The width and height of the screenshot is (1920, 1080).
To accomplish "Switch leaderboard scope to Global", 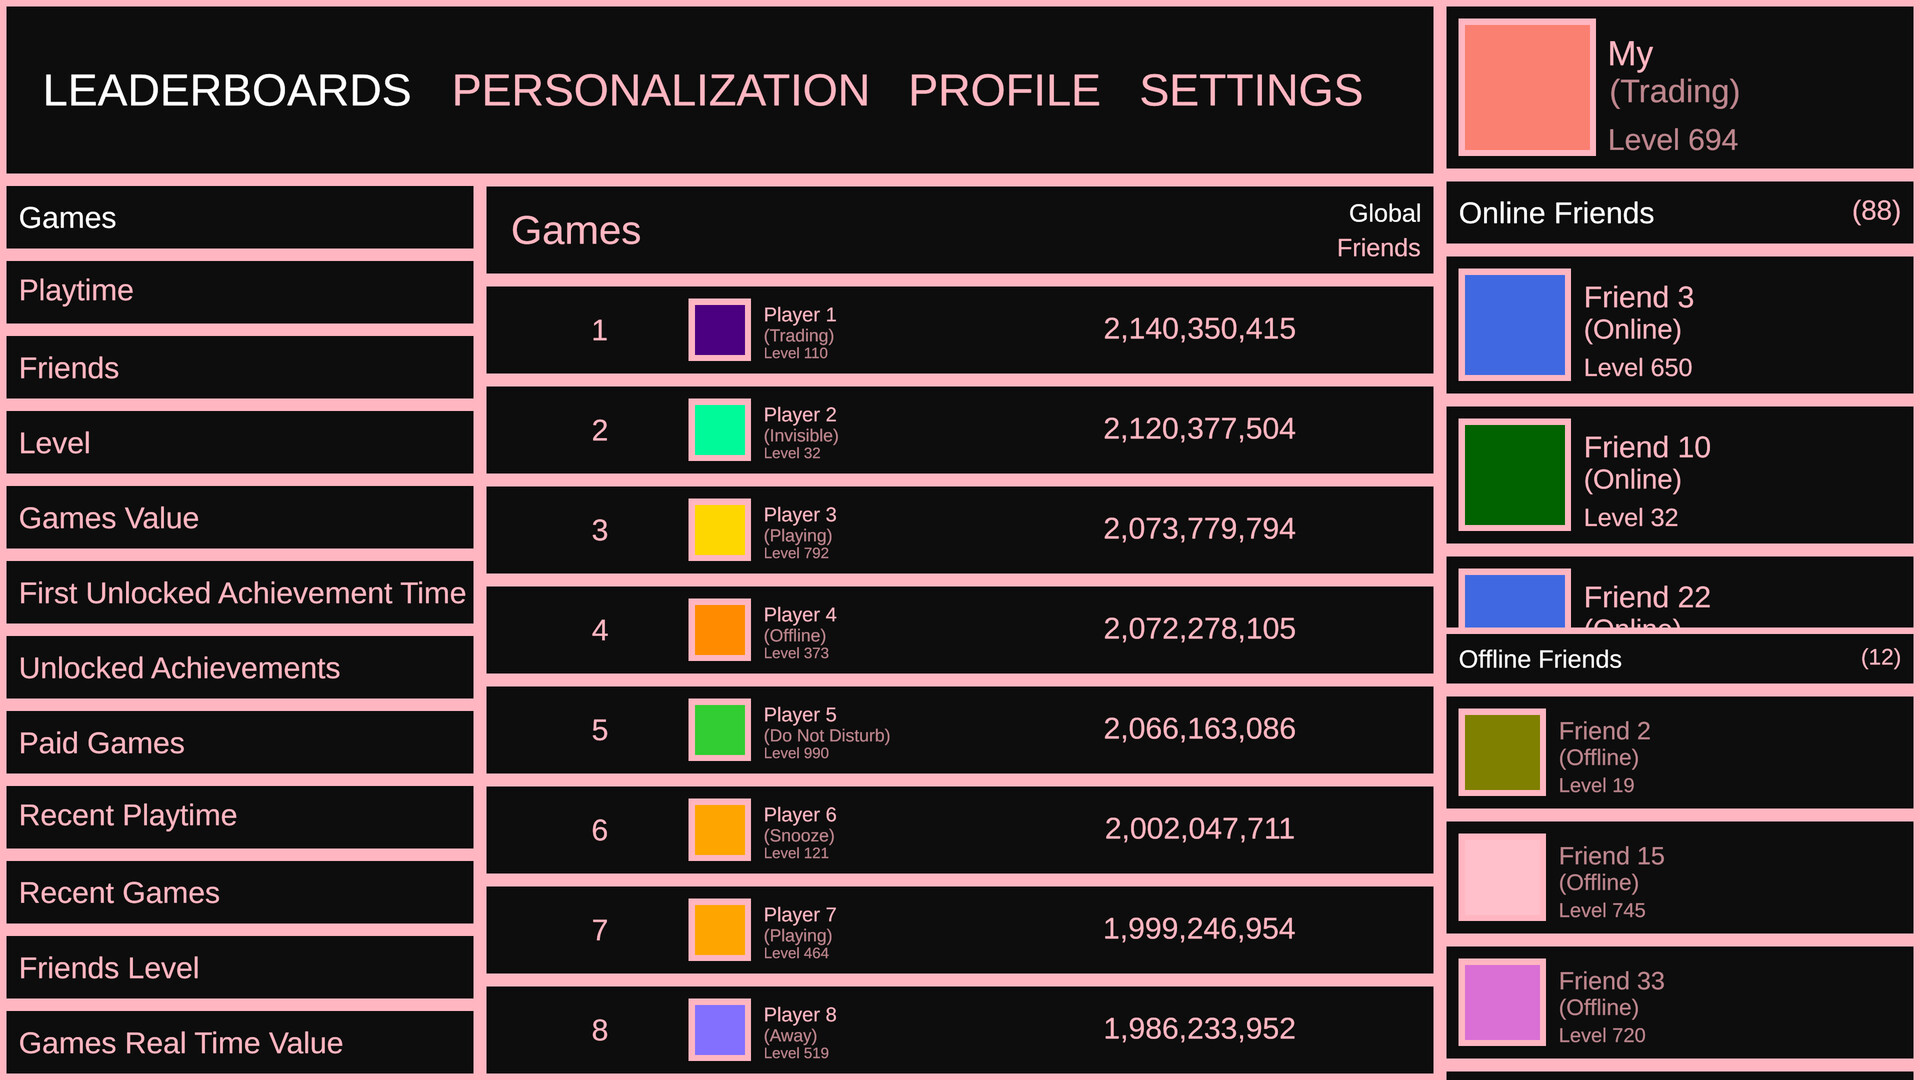I will [x=1384, y=213].
